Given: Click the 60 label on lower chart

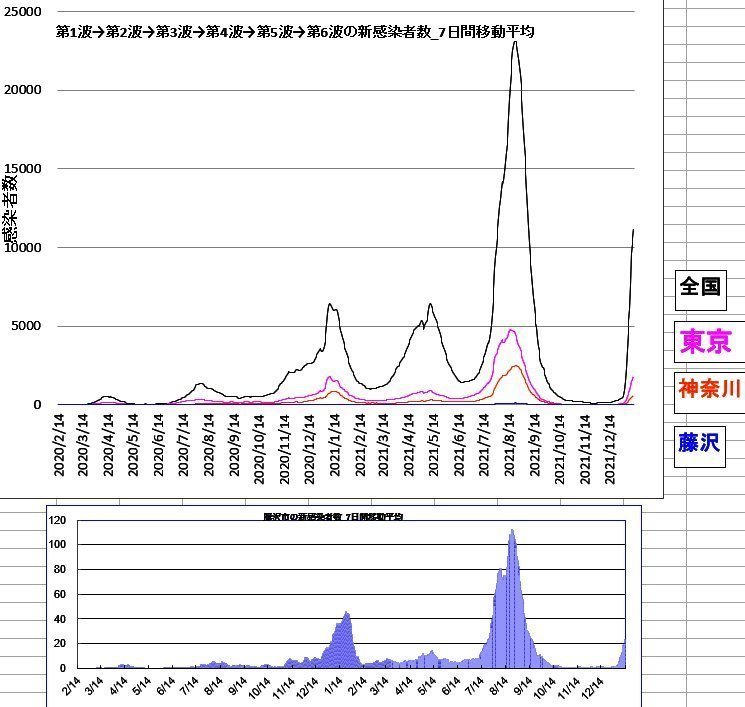Looking at the screenshot, I should click(59, 594).
